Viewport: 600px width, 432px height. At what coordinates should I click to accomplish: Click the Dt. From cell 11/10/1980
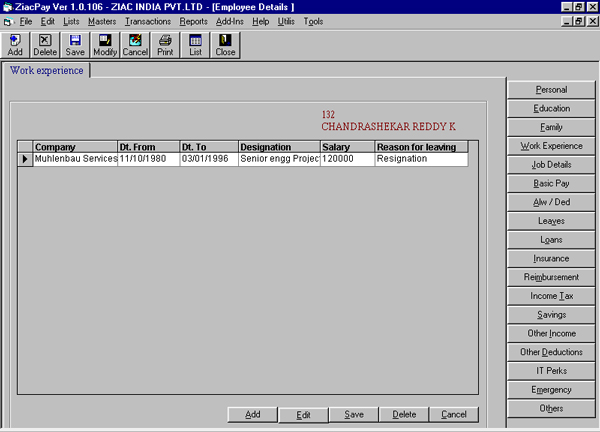coord(149,159)
